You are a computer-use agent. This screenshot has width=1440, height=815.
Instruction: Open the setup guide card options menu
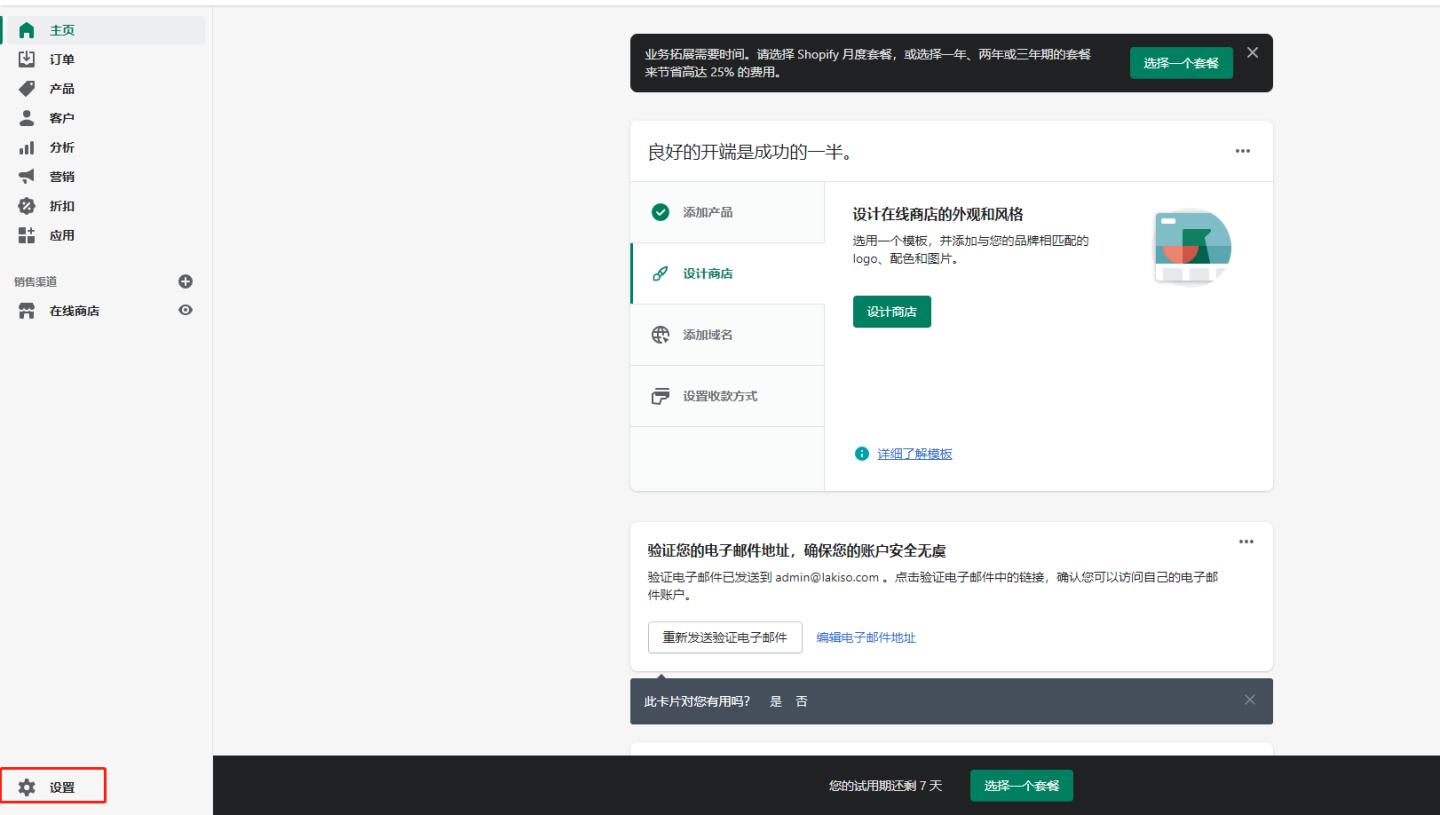[1244, 150]
